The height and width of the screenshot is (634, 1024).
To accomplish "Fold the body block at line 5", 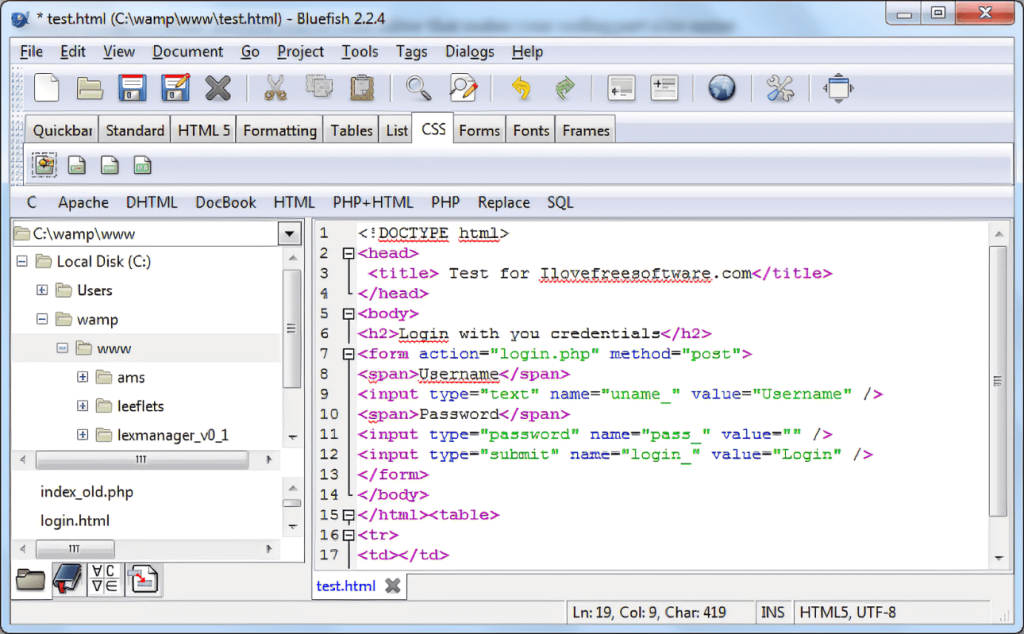I will click(349, 314).
